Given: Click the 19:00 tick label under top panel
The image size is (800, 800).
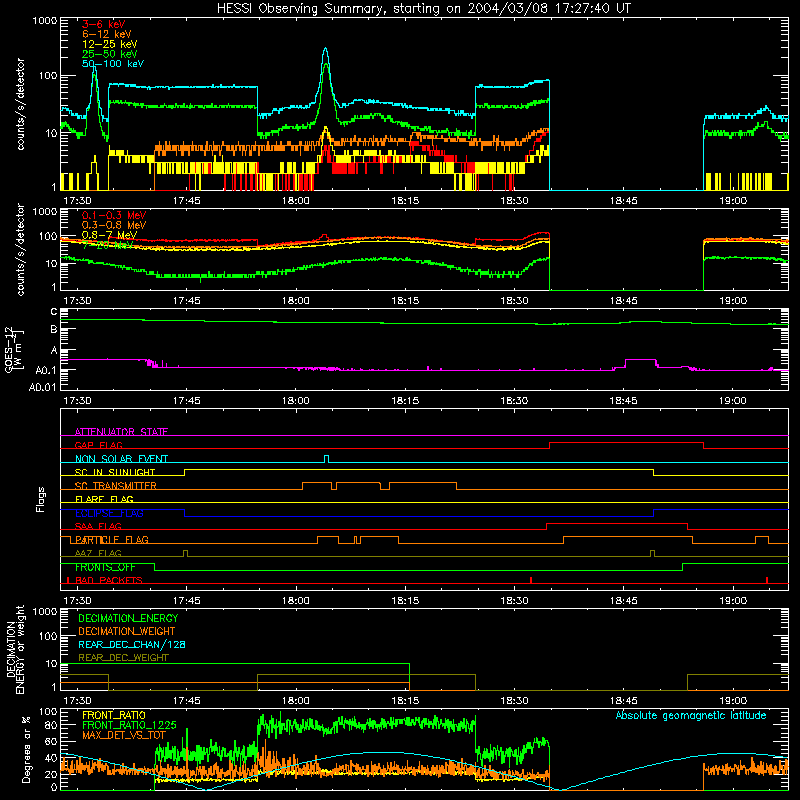Looking at the screenshot, I should click(x=733, y=200).
